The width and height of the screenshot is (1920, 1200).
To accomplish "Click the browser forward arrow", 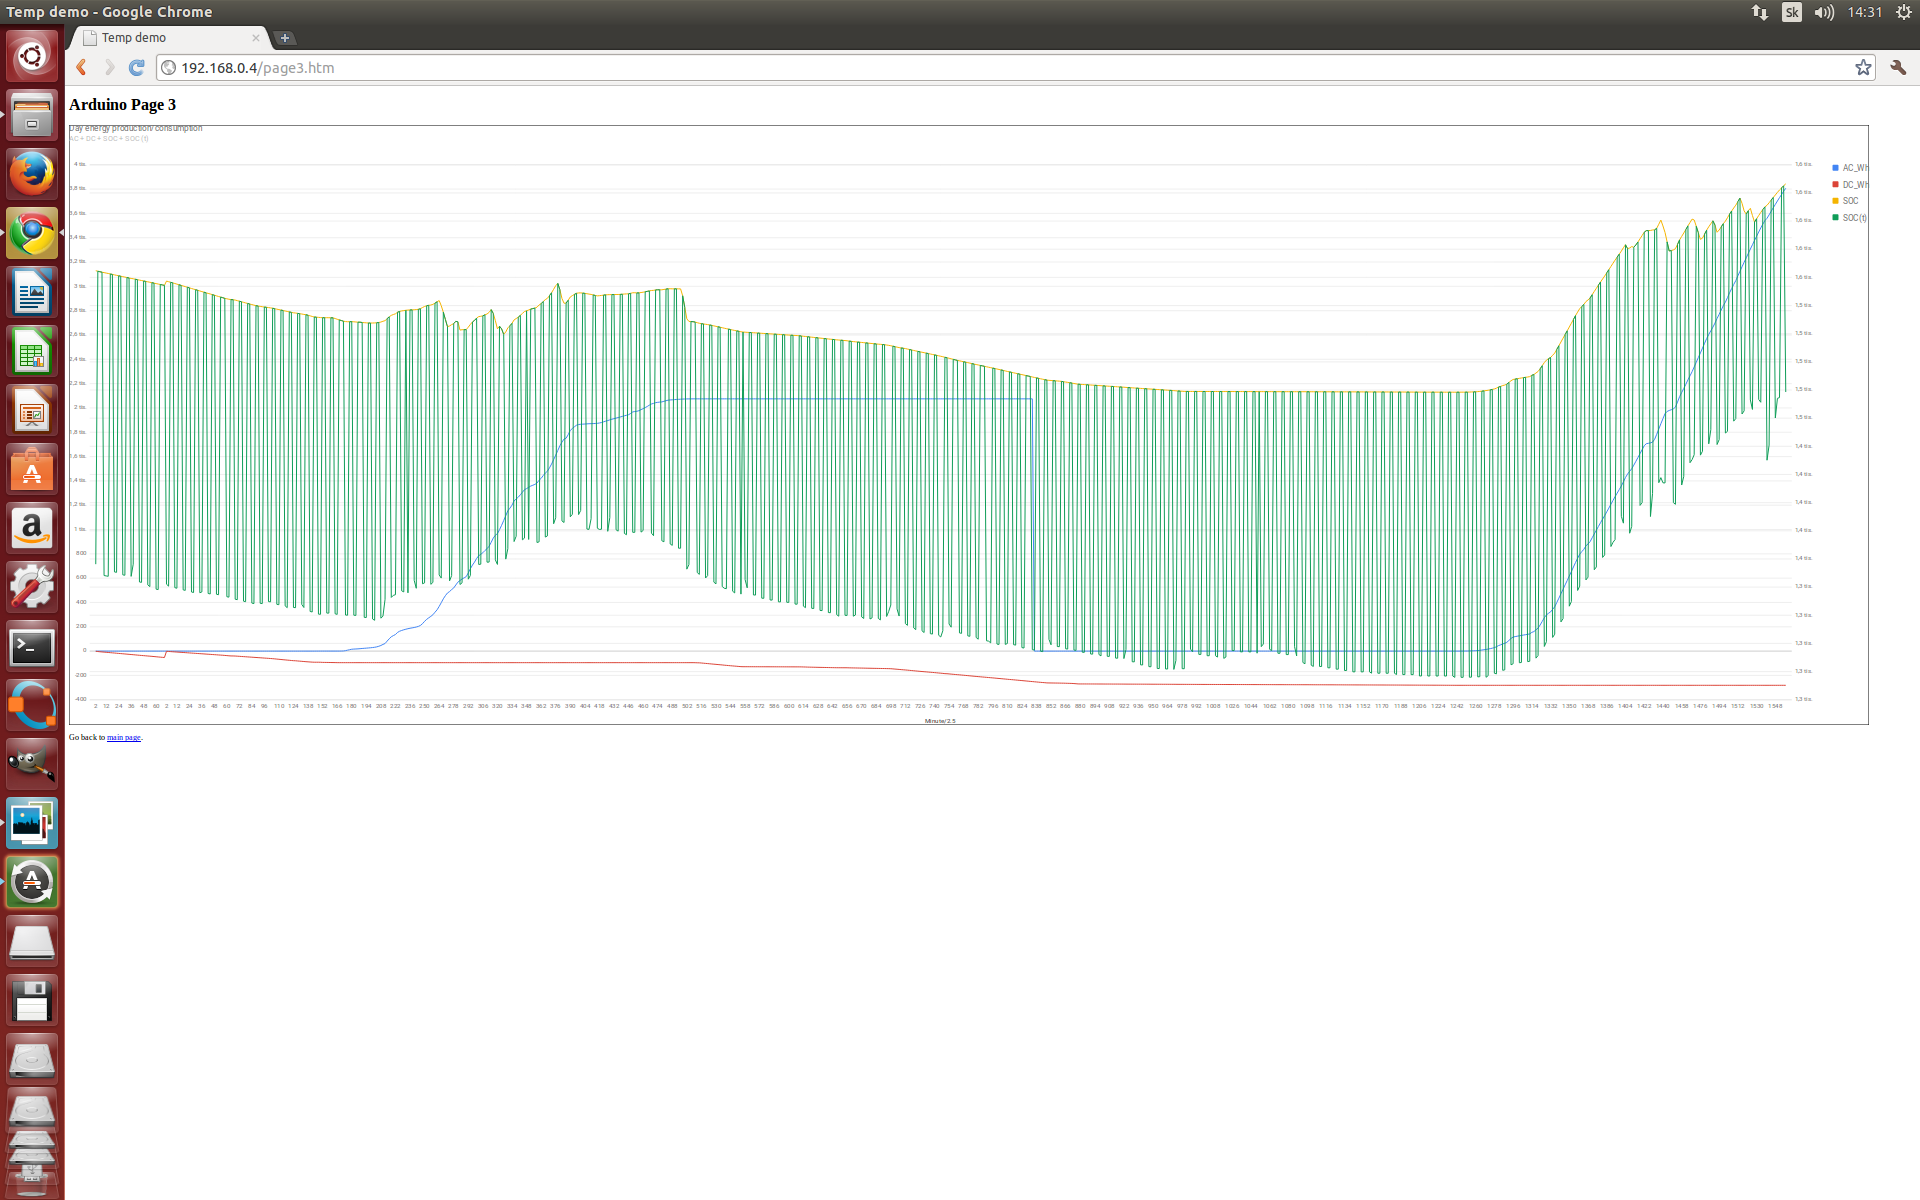I will click(109, 68).
